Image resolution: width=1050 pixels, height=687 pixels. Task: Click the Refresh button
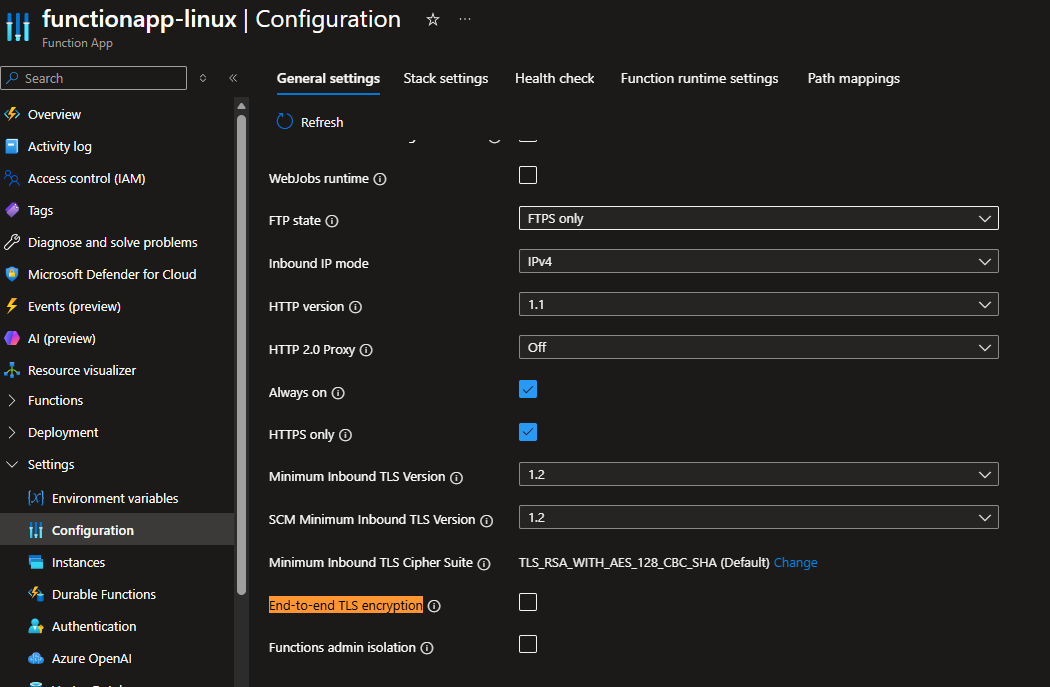310,122
